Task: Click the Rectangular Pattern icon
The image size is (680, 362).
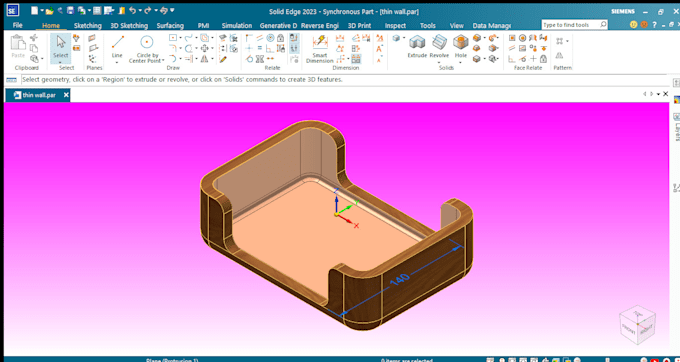Action: 559,41
